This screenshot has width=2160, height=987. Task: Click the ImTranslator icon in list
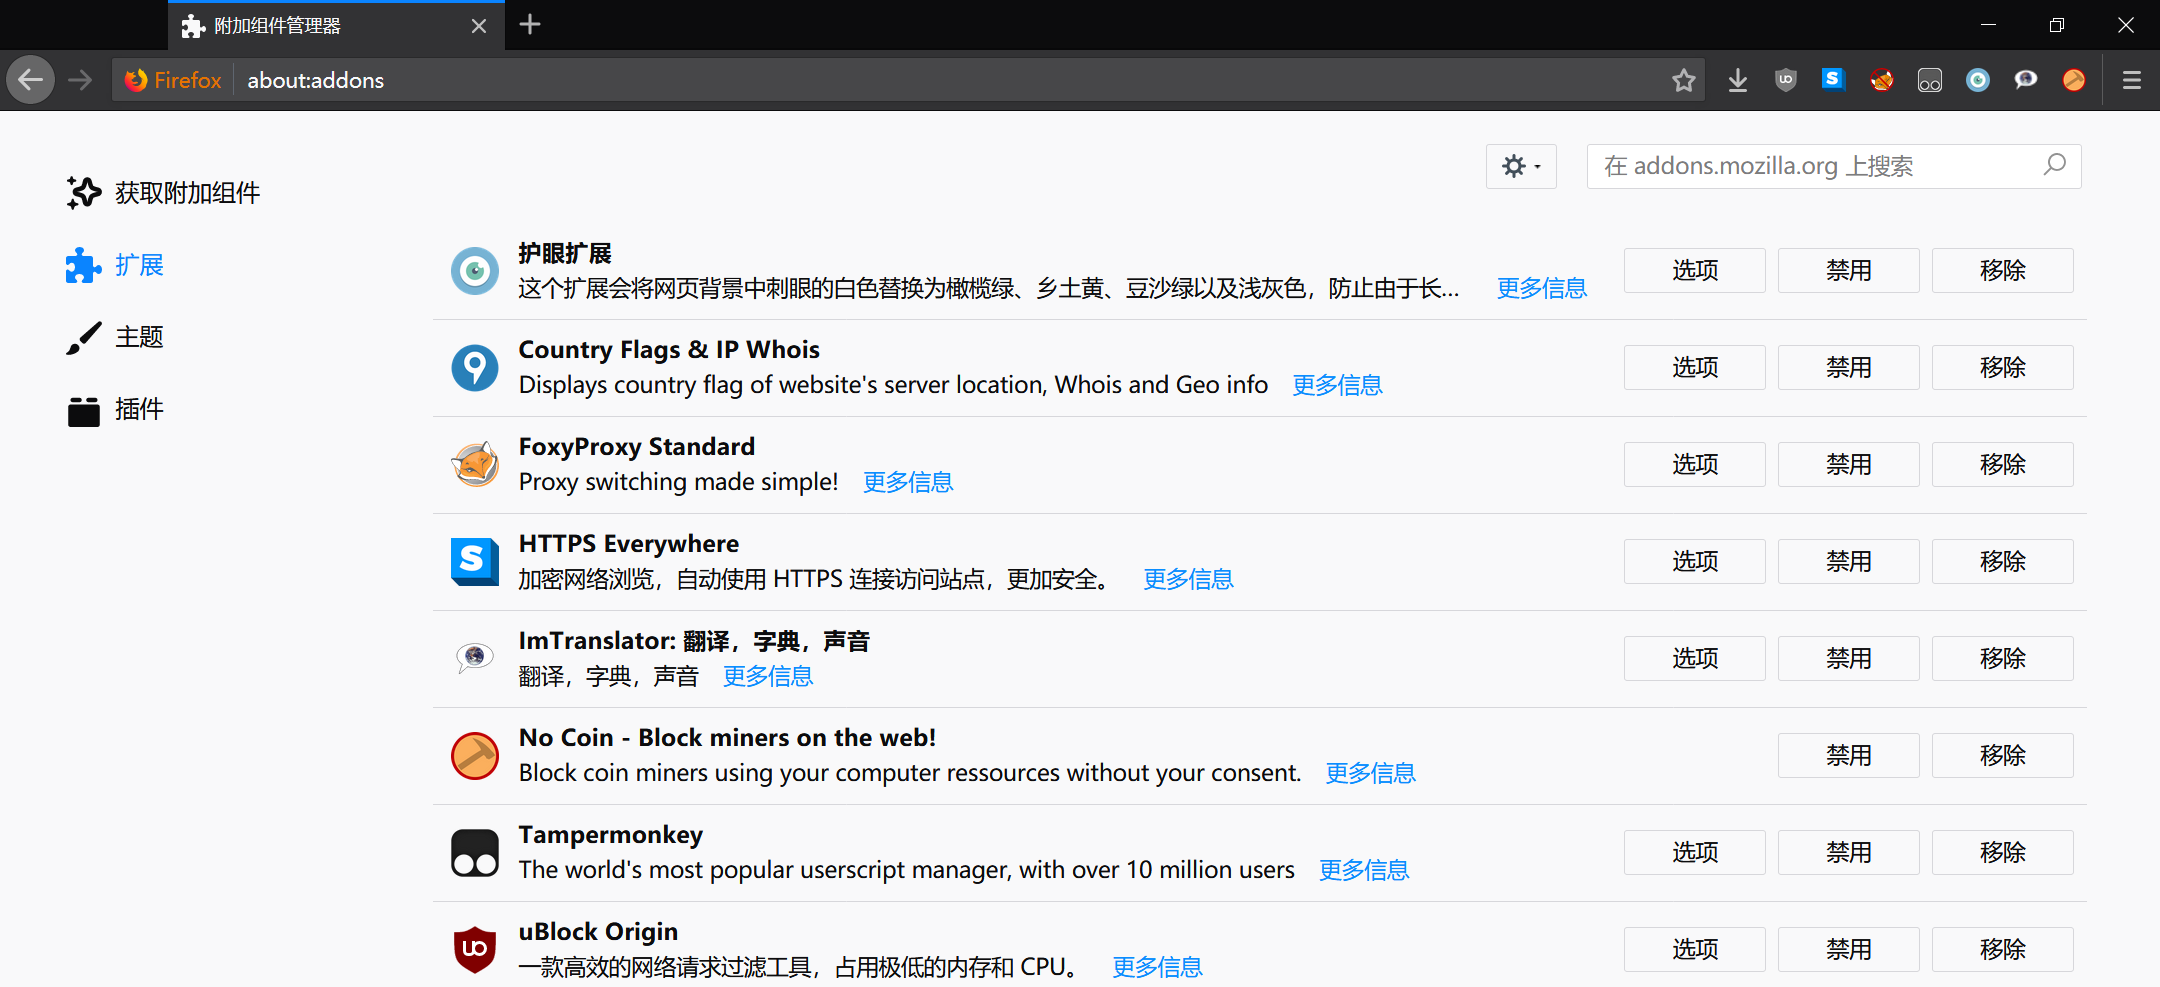(475, 658)
